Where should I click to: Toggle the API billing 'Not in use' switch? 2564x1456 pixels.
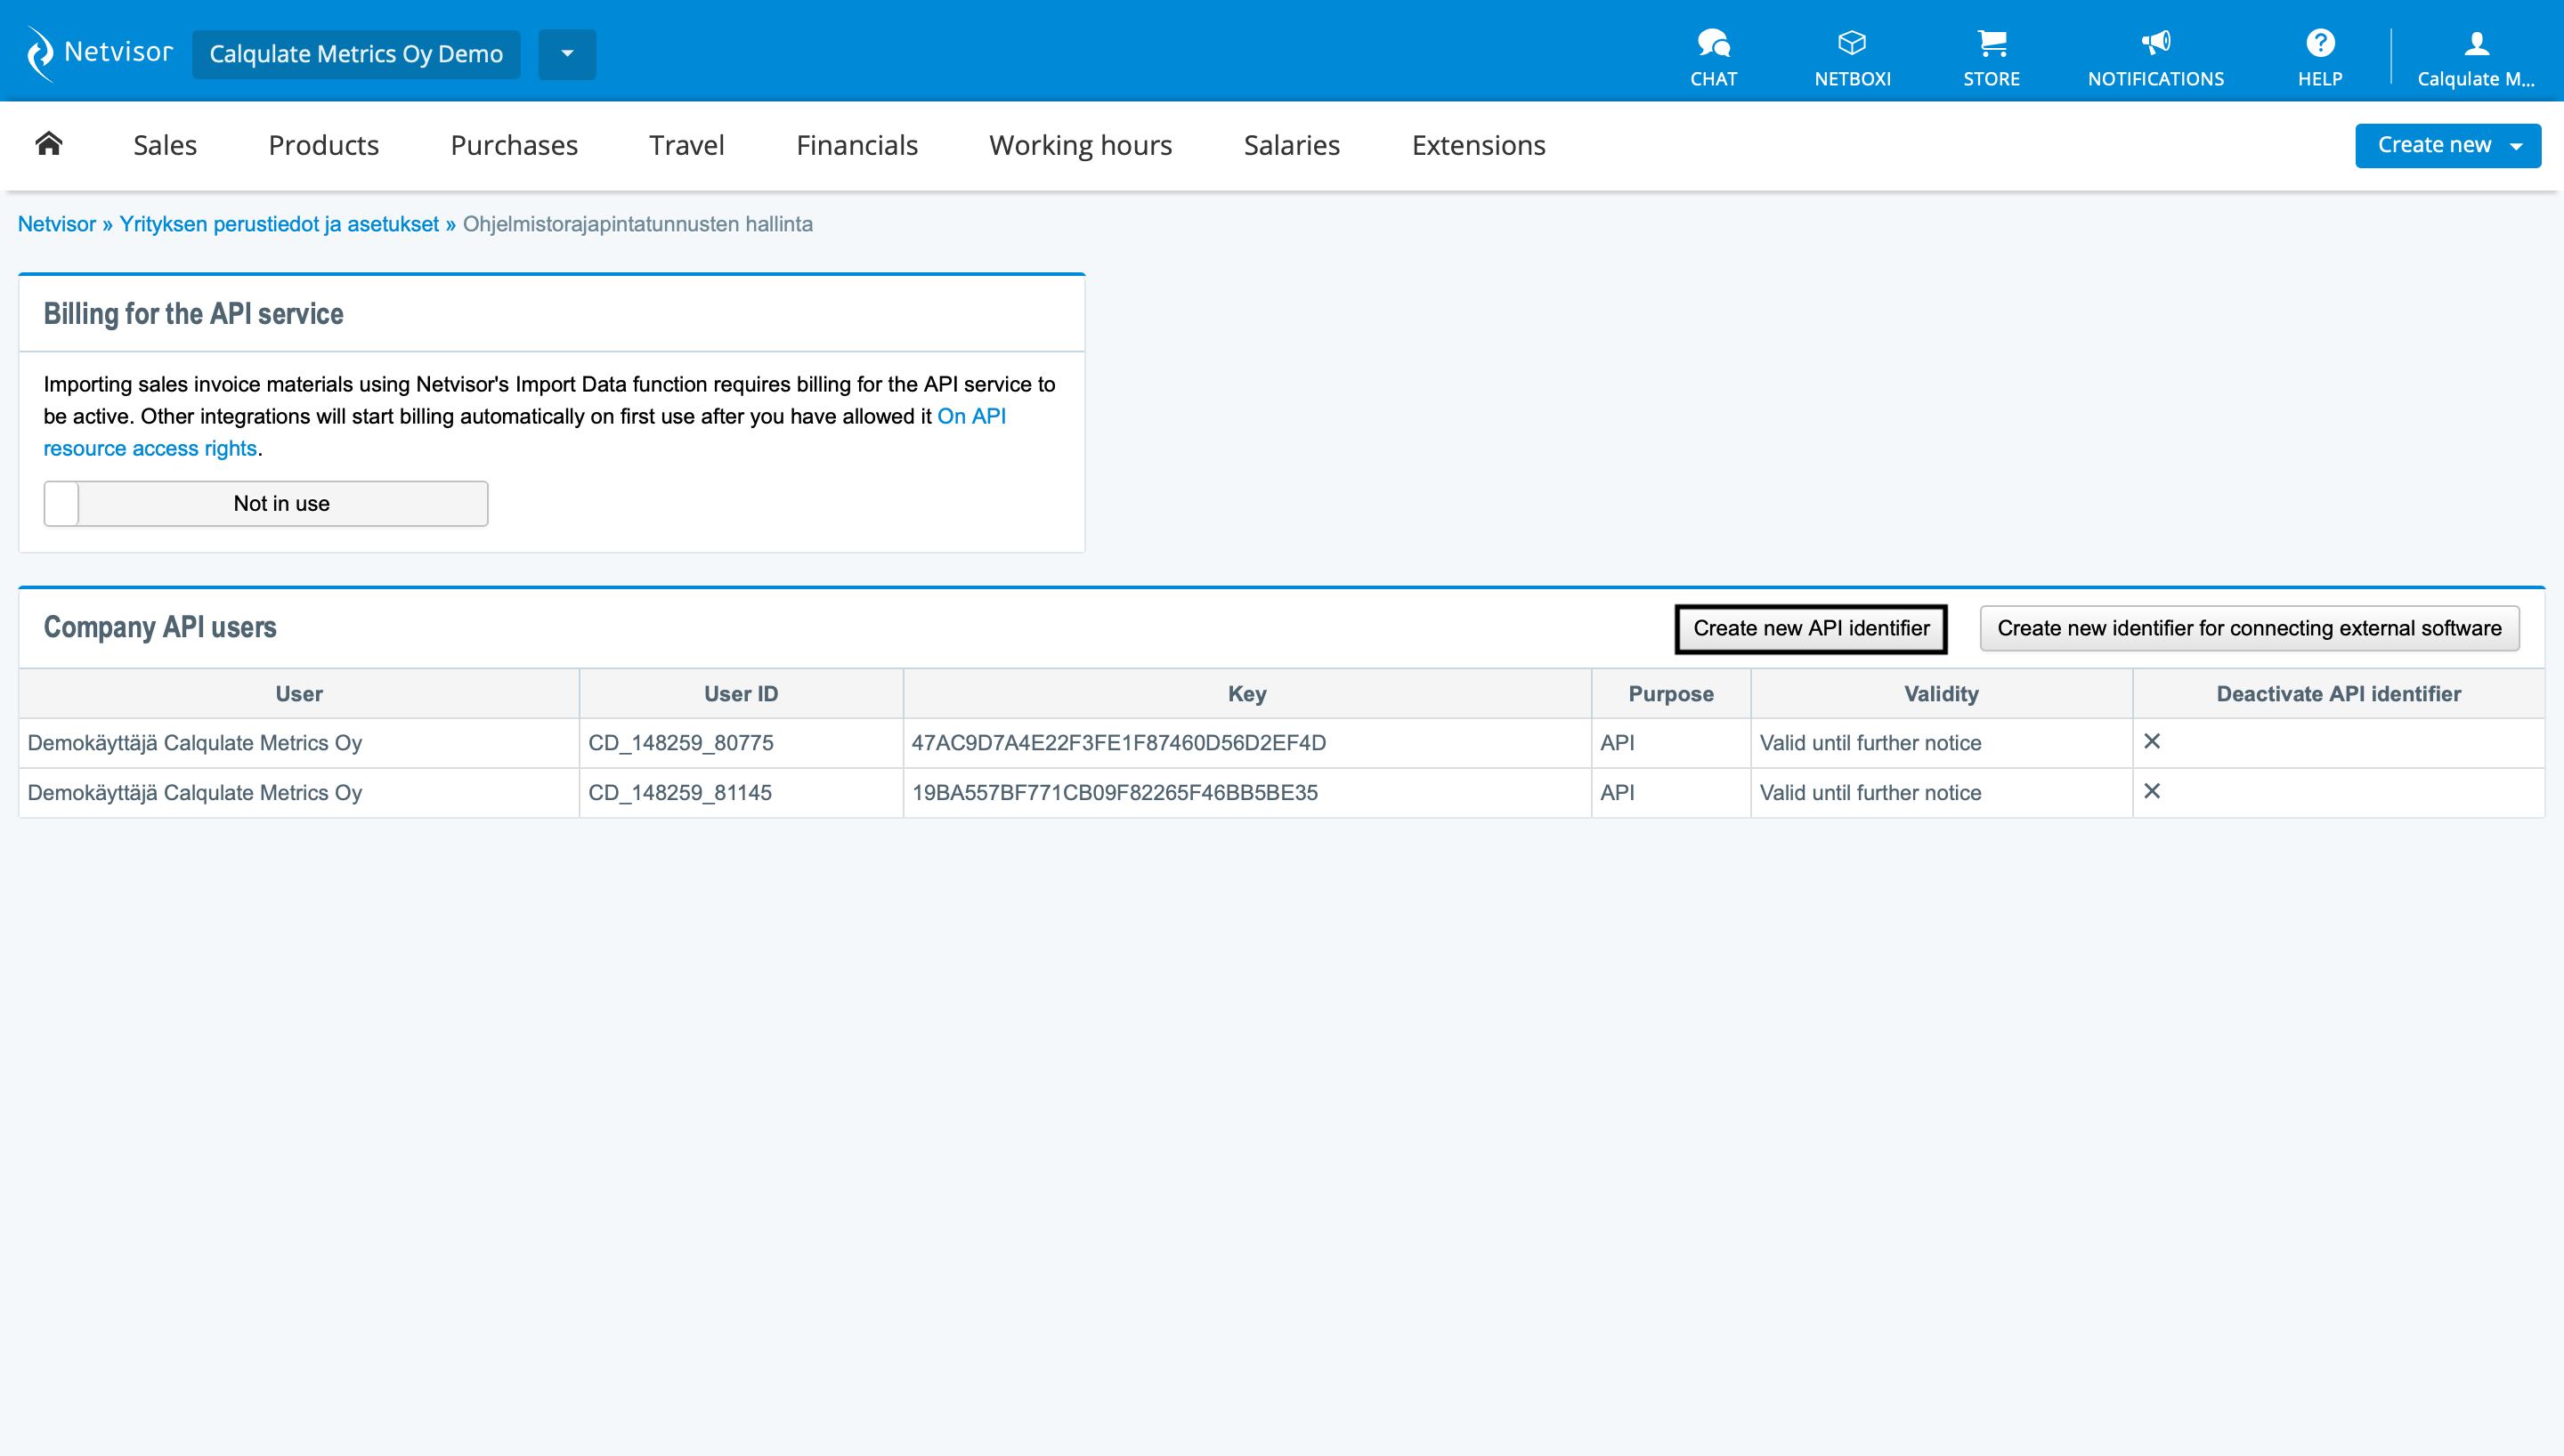(265, 503)
